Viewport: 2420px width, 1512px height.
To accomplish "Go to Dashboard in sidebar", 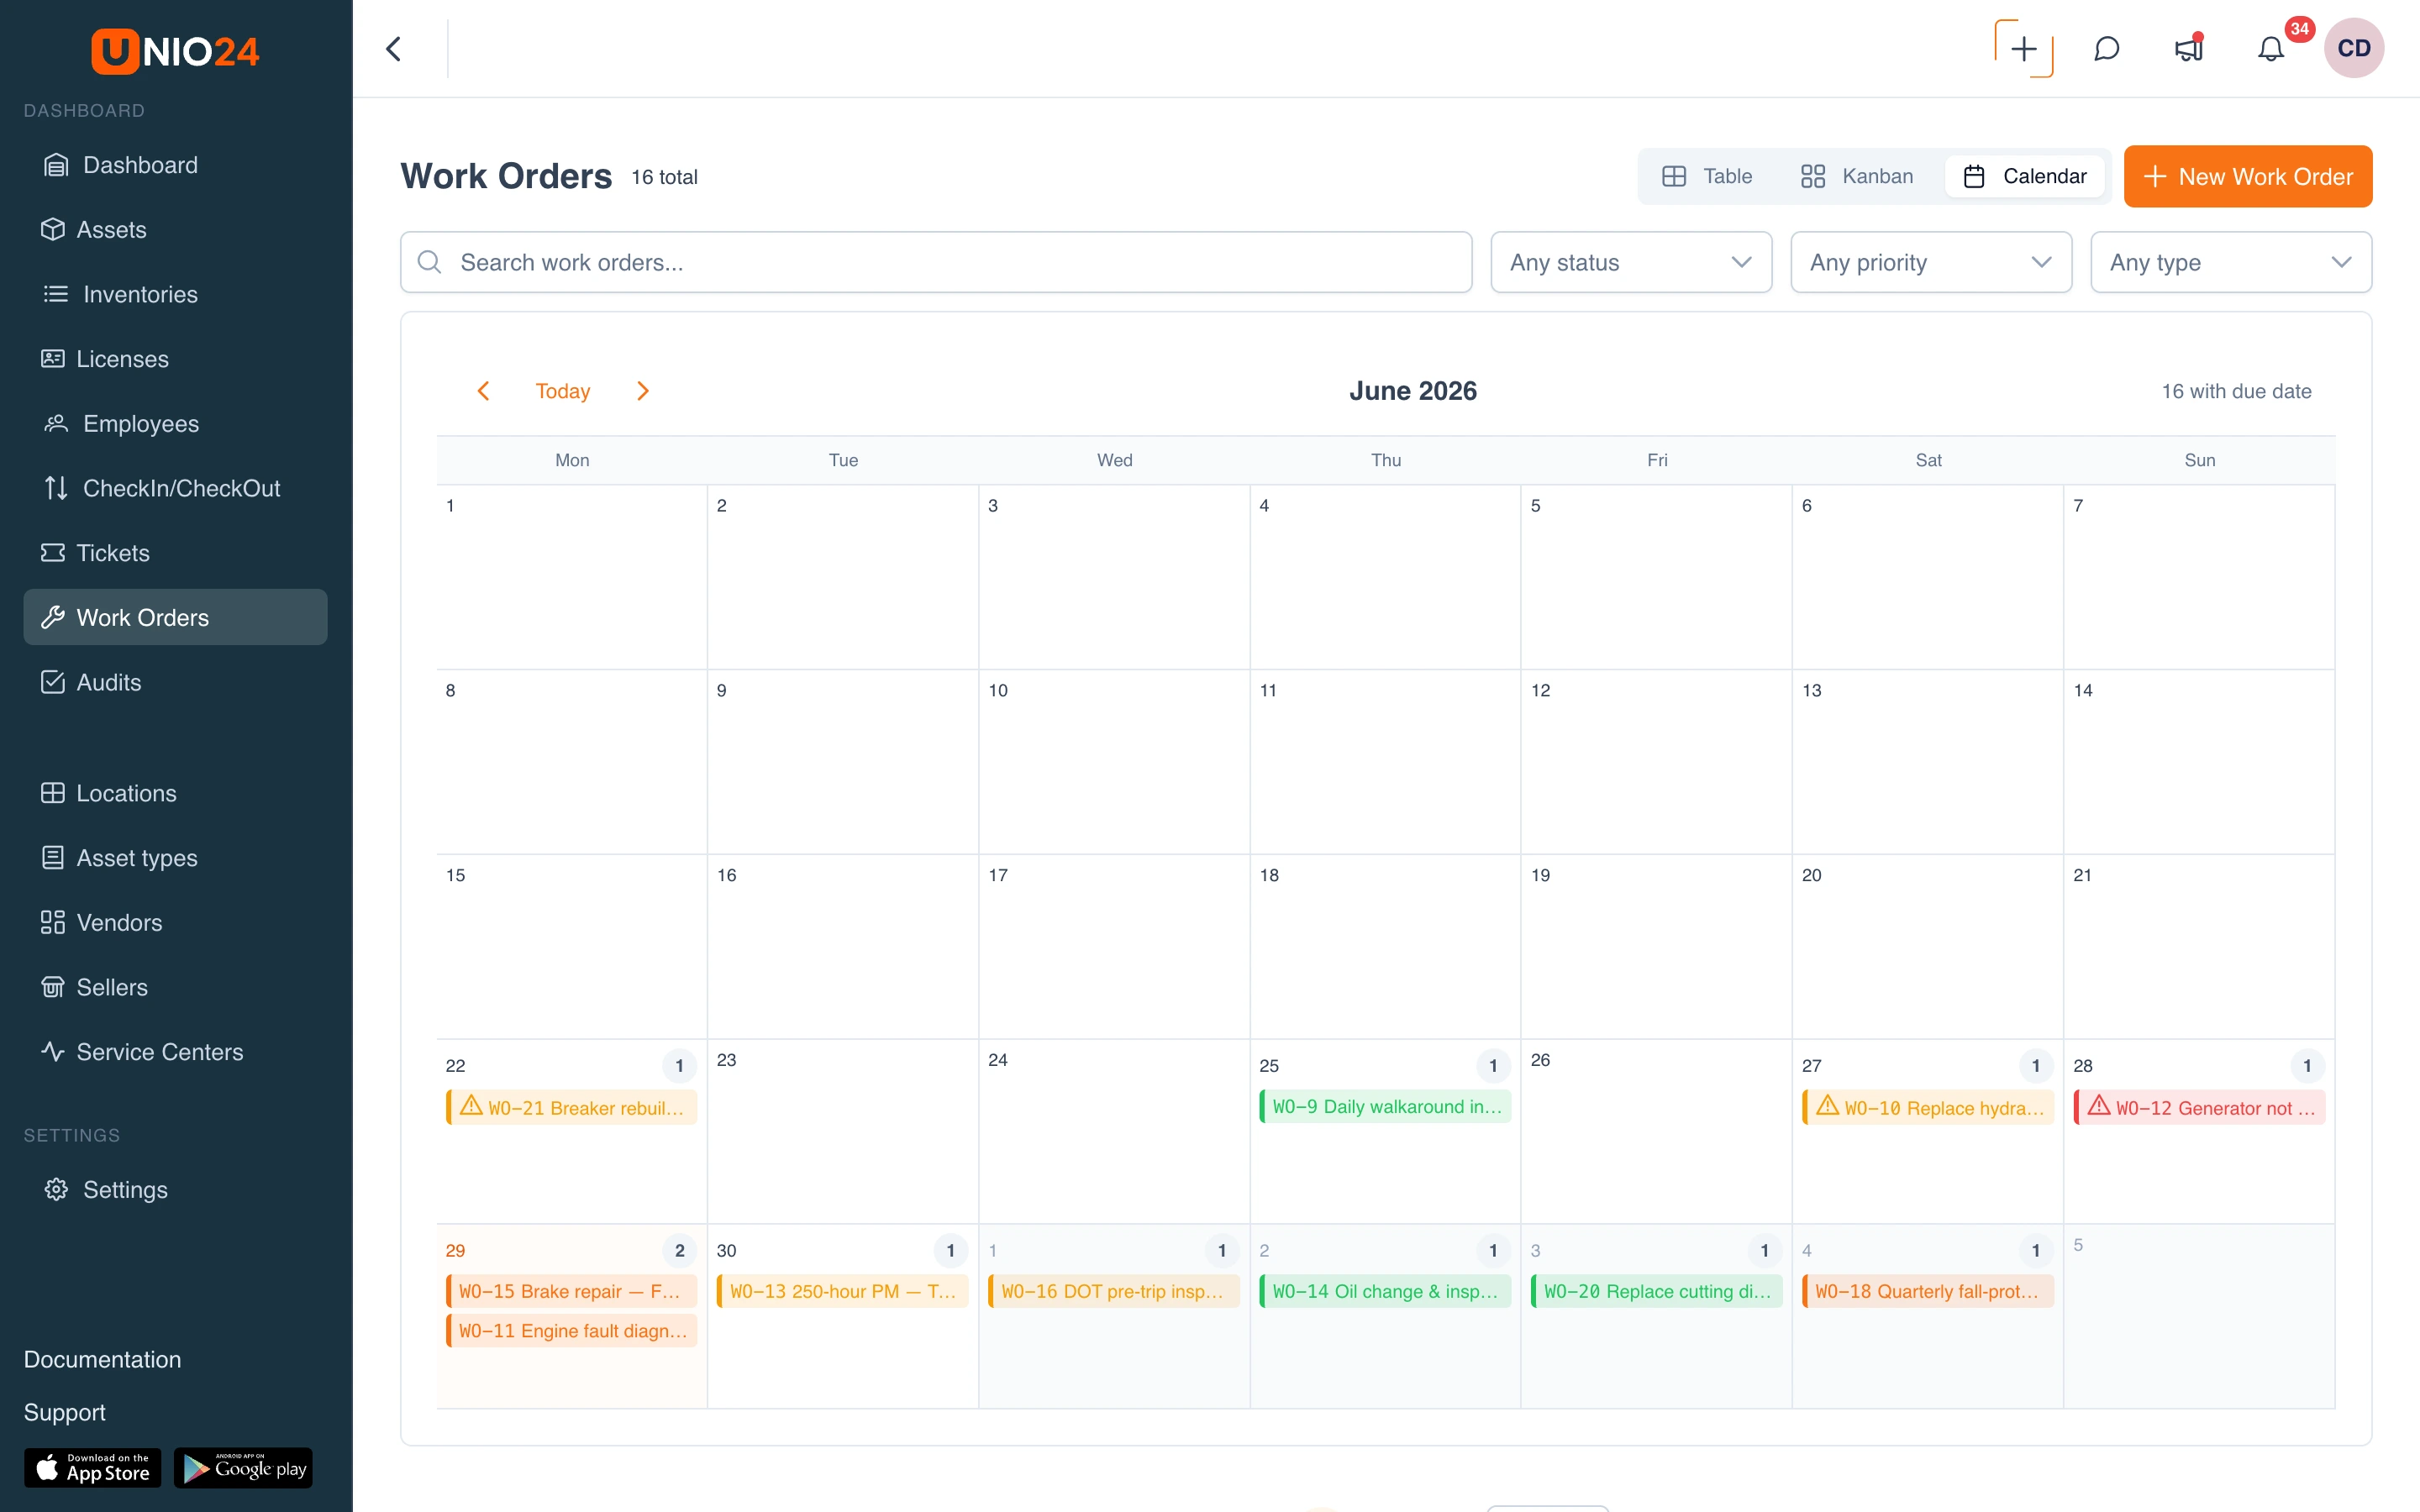I will pos(175,165).
